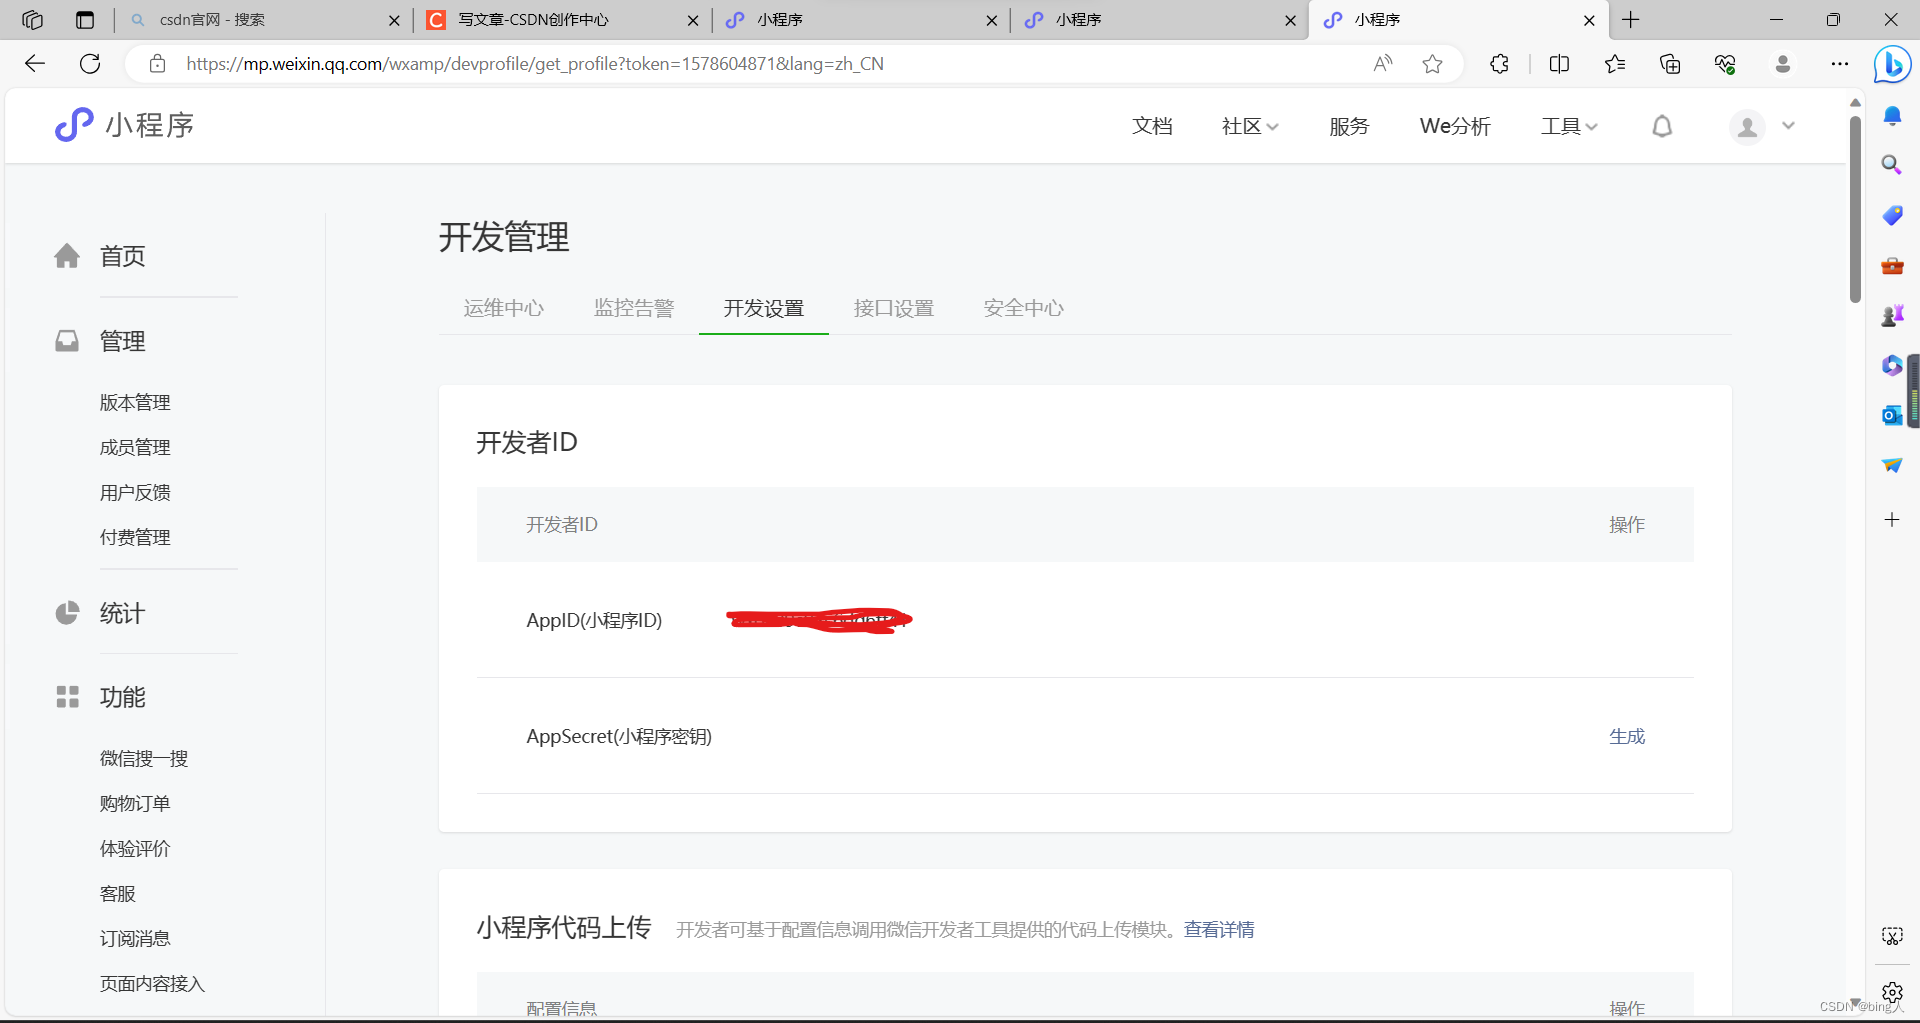
Task: Open the 文档 link in the top navigation
Action: tap(1152, 126)
